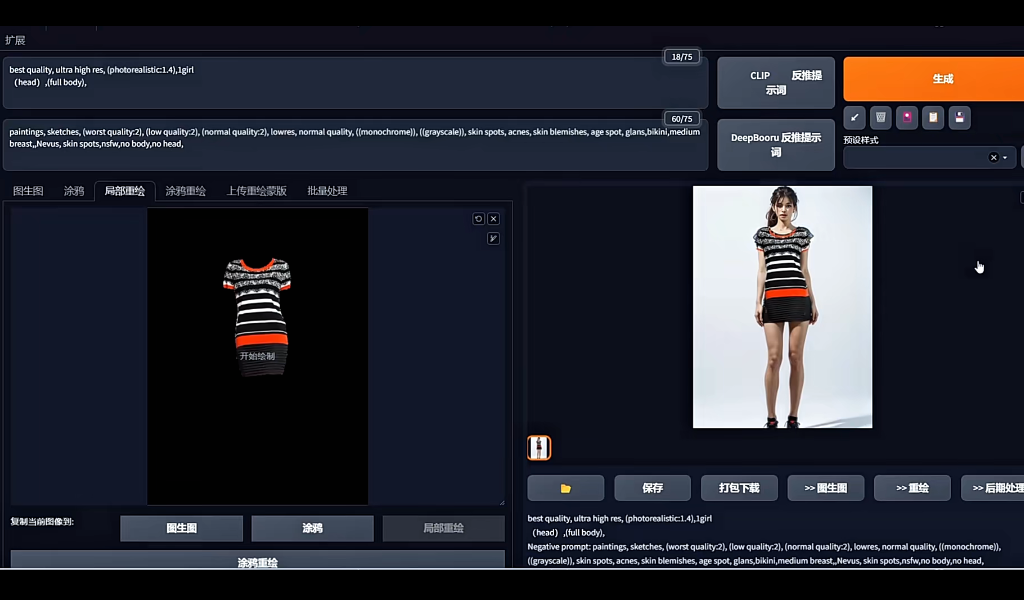Remove the image with canvas X icon

494,219
